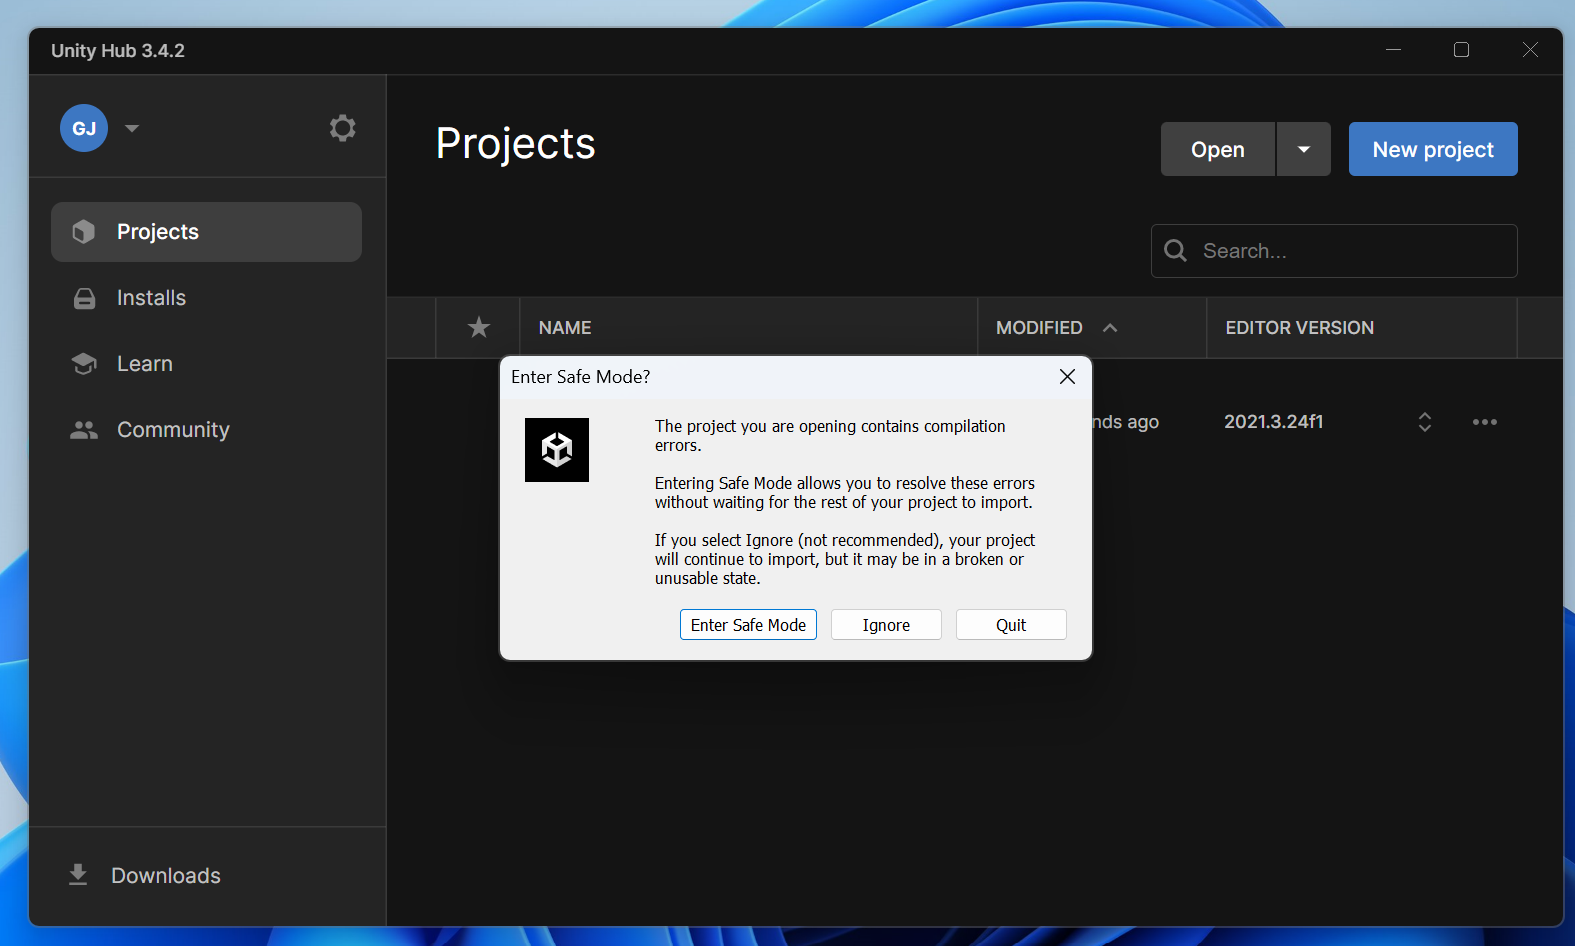
Task: Click the 2021.3.24f1 editor version text
Action: [1273, 422]
